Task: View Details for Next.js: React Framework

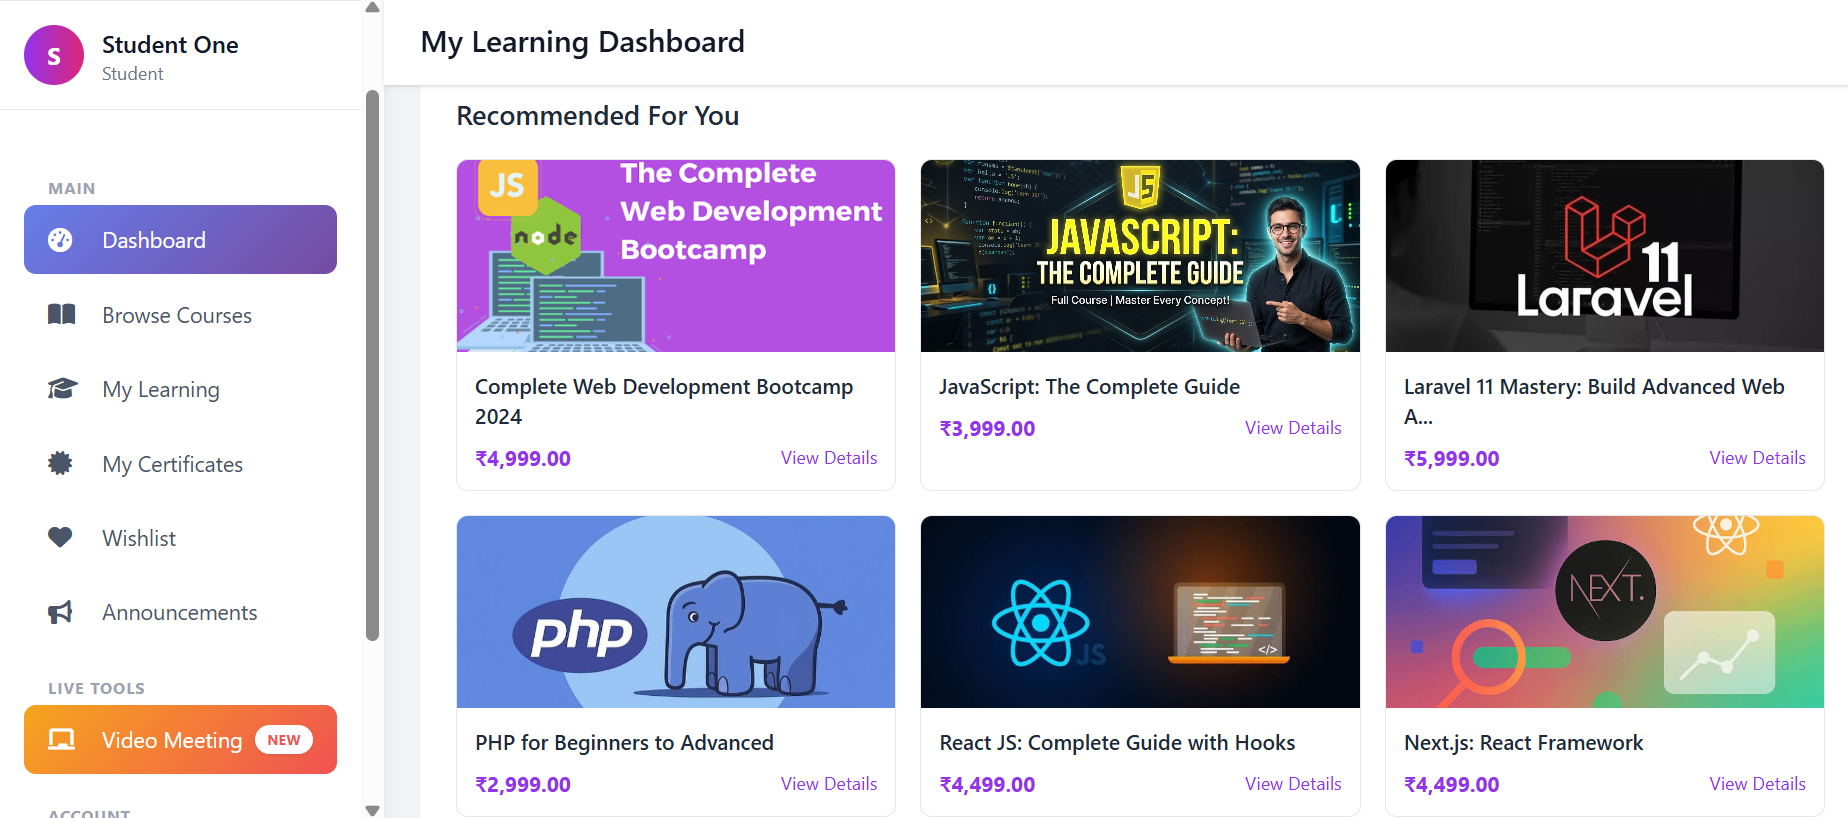Action: tap(1757, 784)
